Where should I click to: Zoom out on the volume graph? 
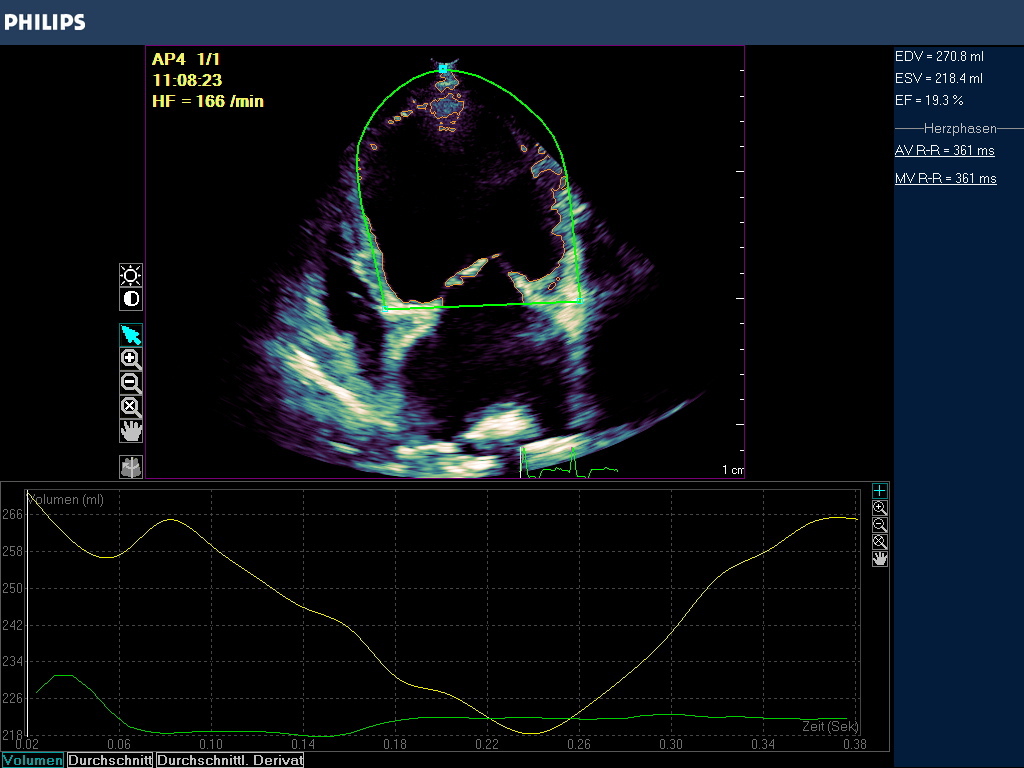click(879, 525)
